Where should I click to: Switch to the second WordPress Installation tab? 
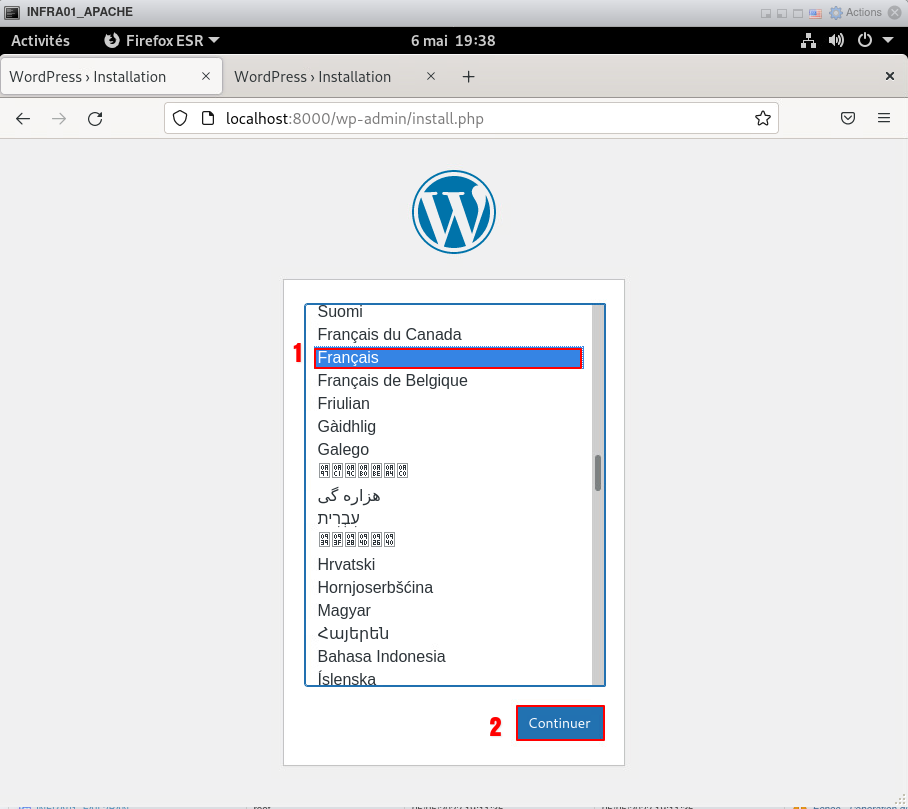tap(312, 77)
